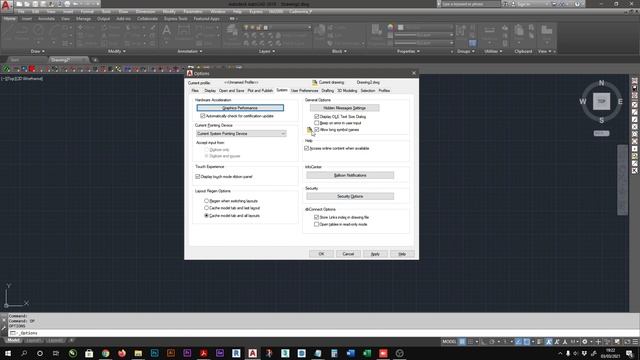The height and width of the screenshot is (360, 640).
Task: Open Word from the taskbar
Action: tap(350, 353)
